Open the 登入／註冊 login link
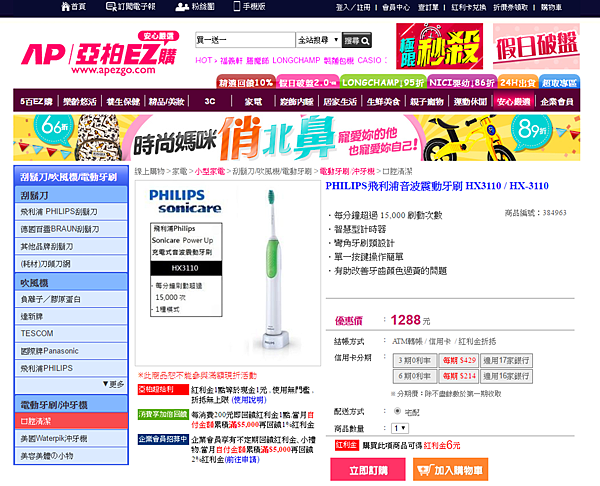 [353, 7]
